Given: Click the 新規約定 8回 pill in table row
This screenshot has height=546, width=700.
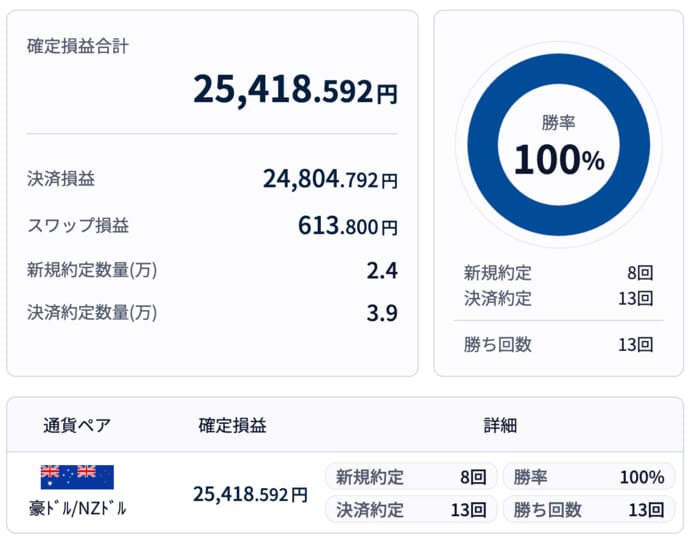Looking at the screenshot, I should 411,477.
